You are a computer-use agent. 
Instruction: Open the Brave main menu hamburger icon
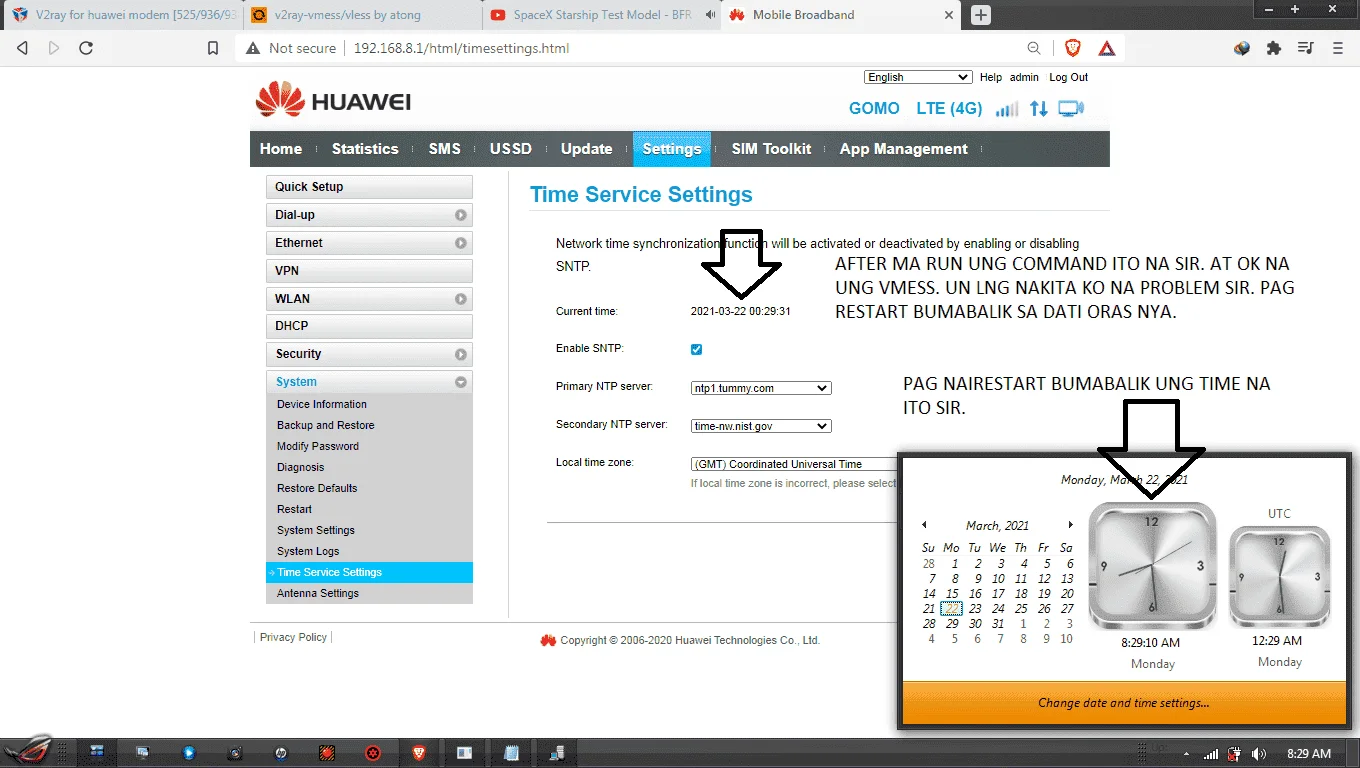click(1338, 48)
